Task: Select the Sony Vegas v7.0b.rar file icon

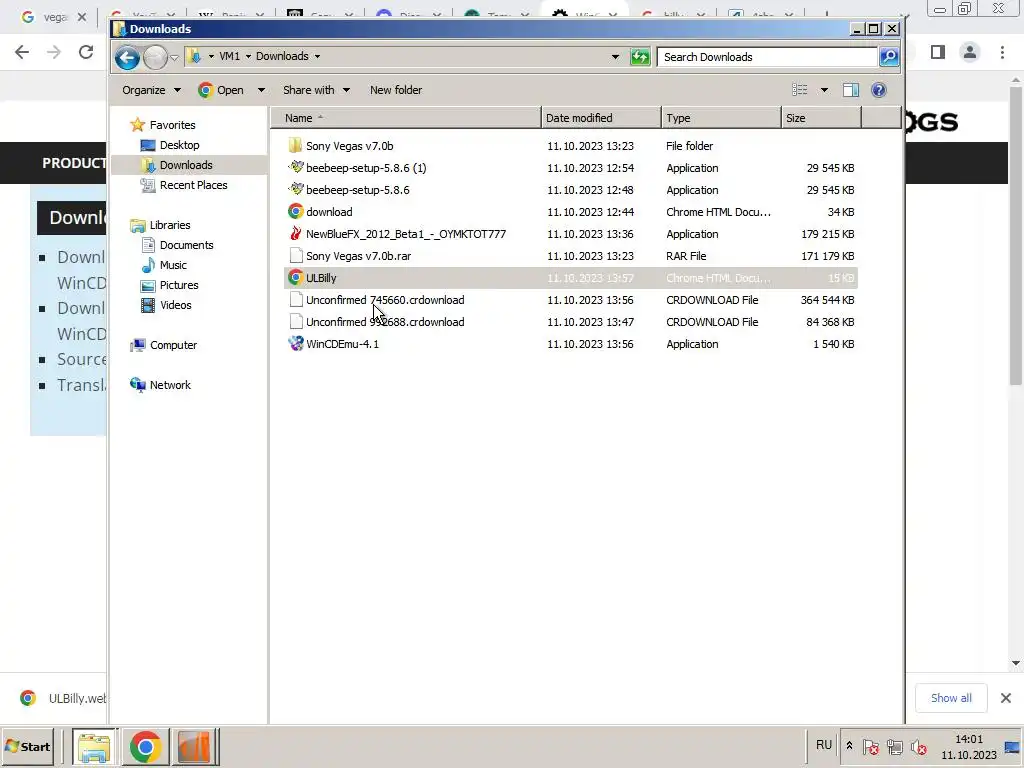Action: coord(296,256)
